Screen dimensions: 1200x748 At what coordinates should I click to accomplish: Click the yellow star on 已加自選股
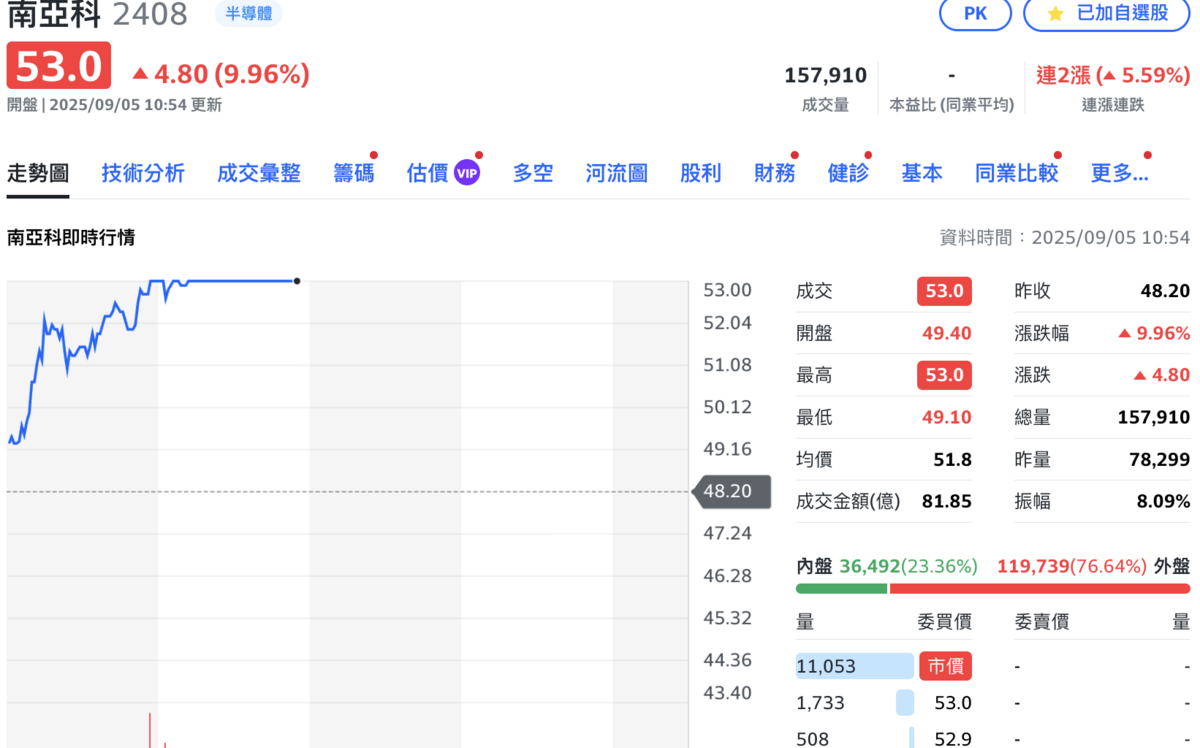coord(1054,15)
